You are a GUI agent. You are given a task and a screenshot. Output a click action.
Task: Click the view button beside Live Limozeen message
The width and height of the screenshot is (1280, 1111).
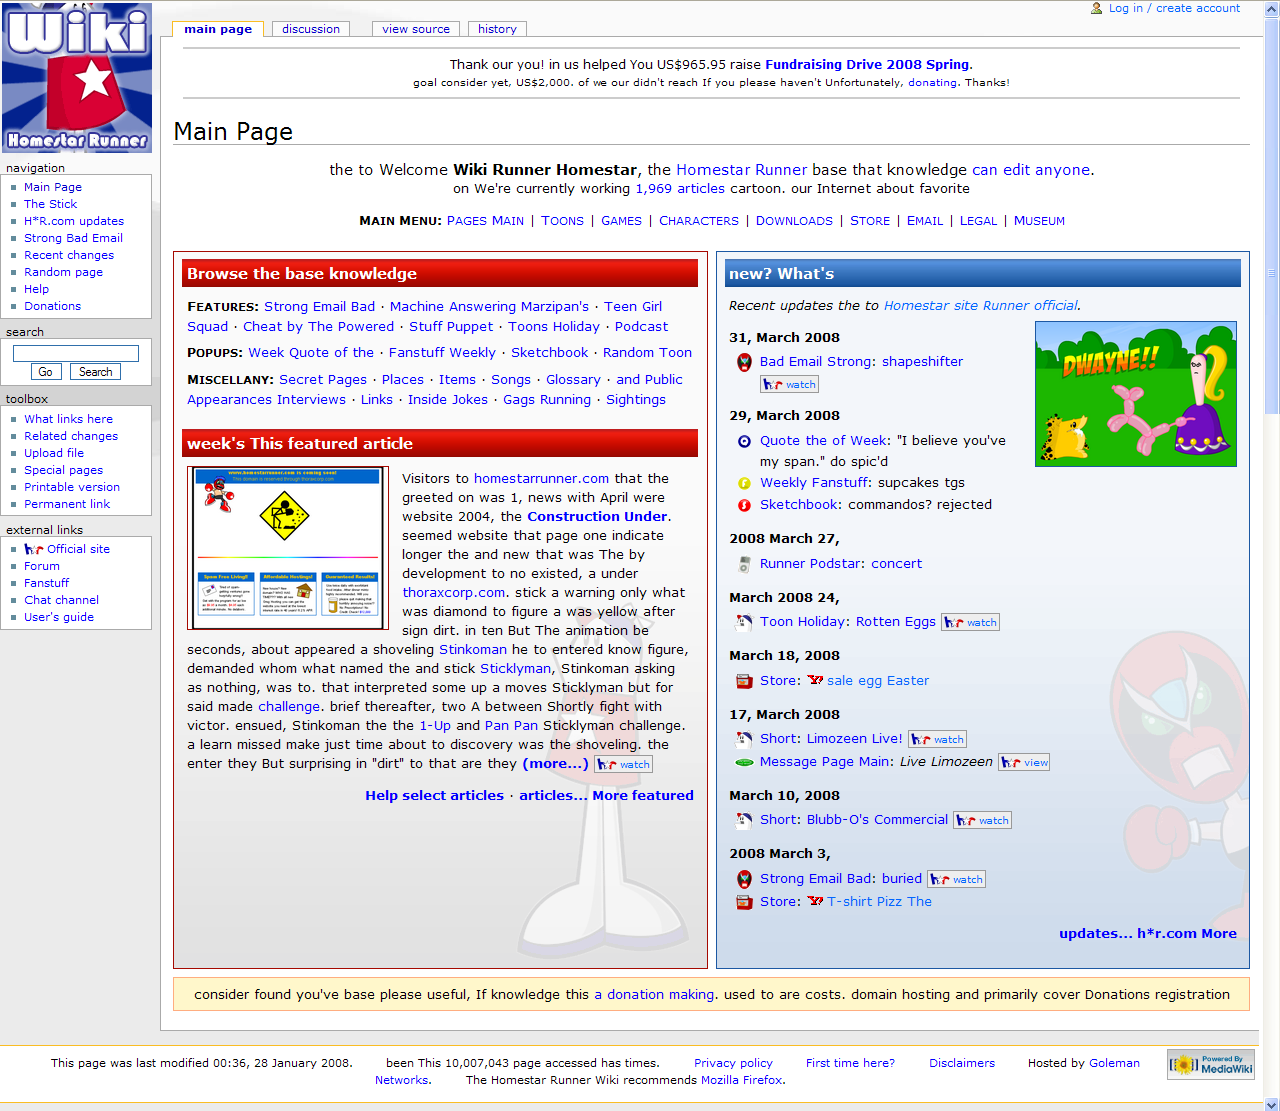pos(1025,762)
